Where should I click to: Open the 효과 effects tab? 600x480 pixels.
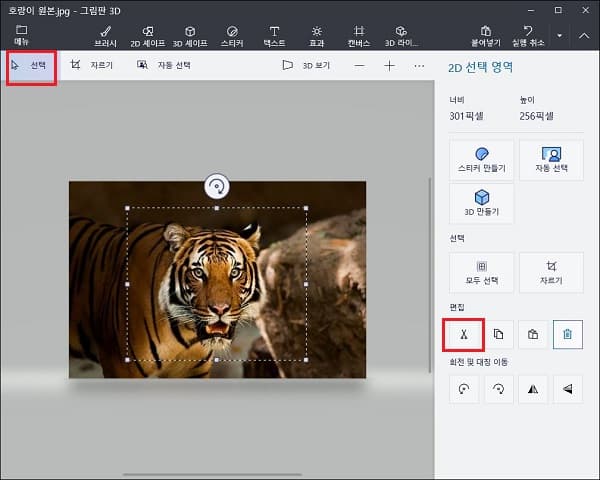[x=316, y=36]
